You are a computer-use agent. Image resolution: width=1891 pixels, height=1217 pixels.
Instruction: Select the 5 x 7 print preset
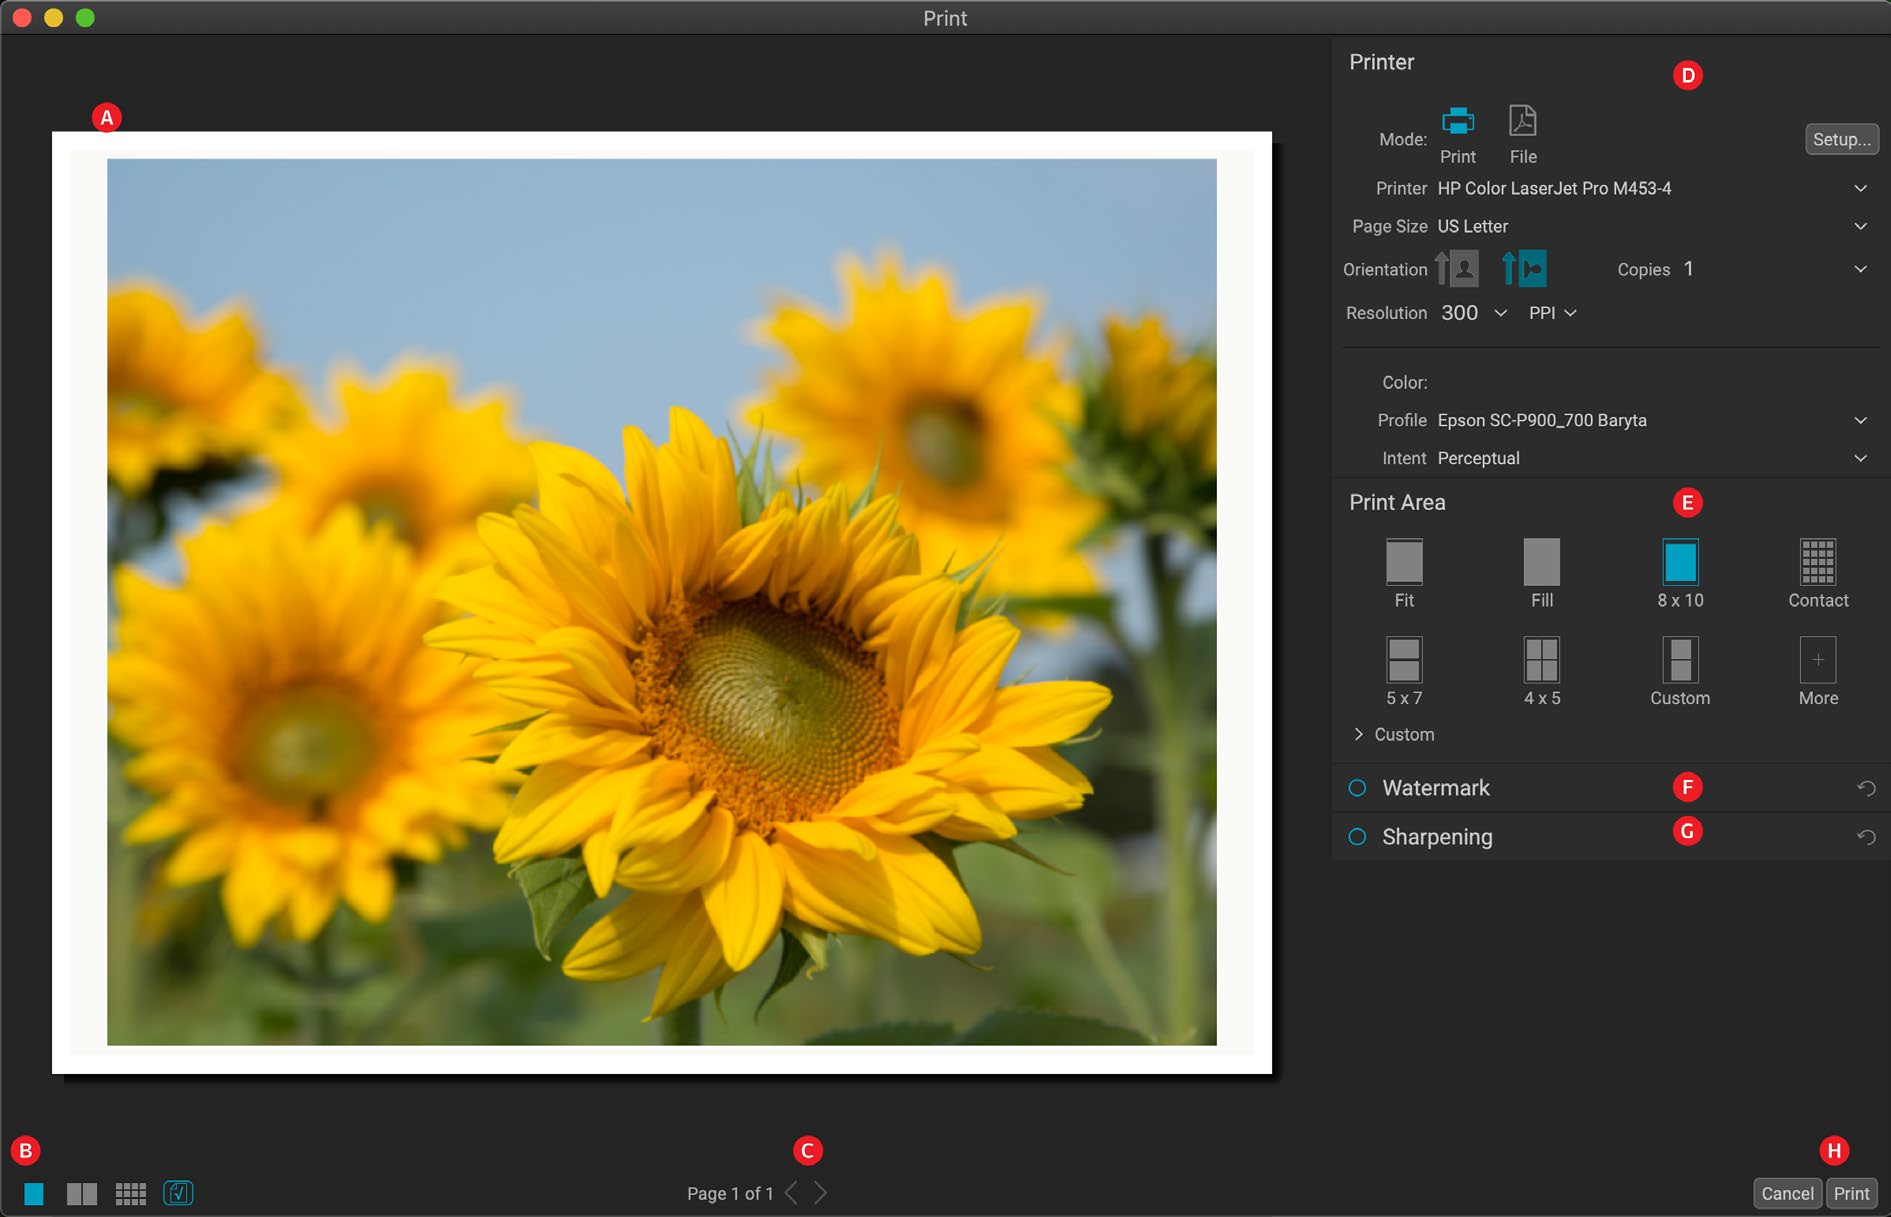click(1404, 660)
